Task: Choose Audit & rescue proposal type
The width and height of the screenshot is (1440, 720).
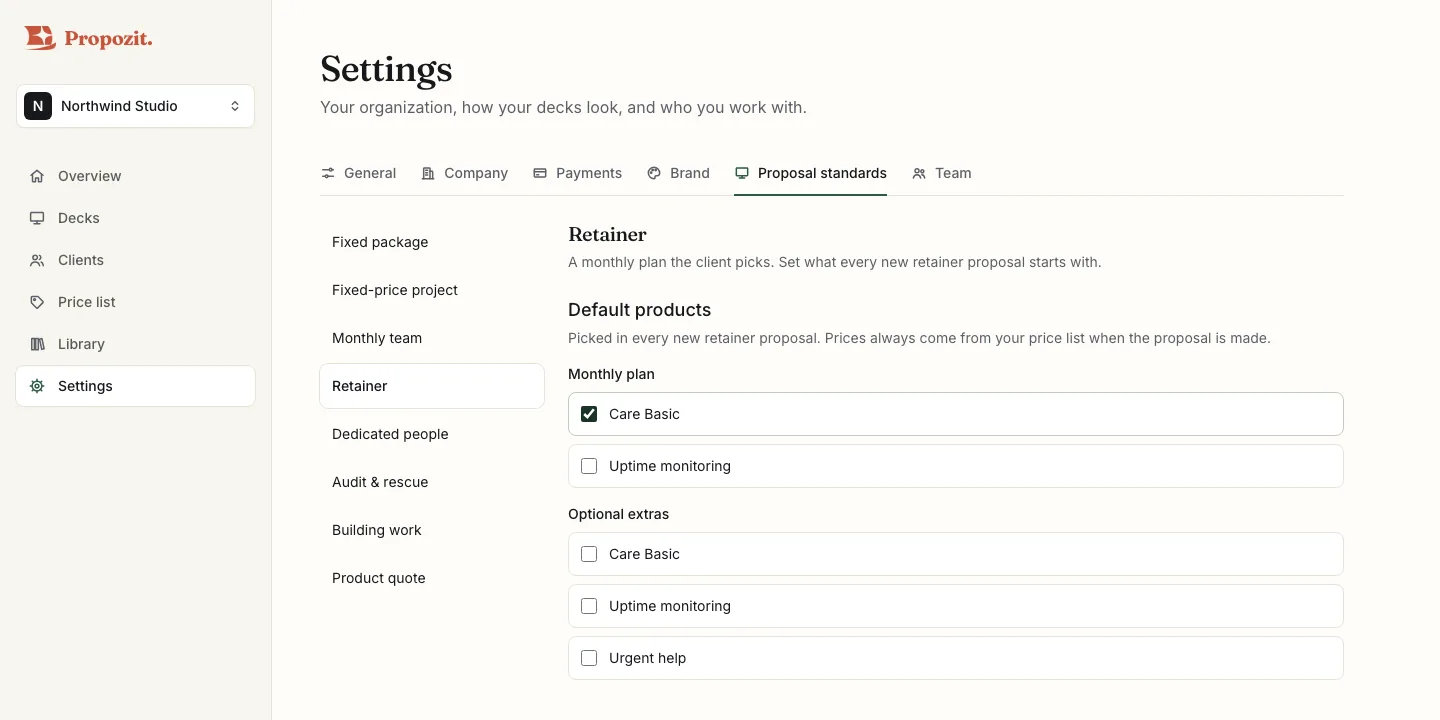Action: coord(432,482)
